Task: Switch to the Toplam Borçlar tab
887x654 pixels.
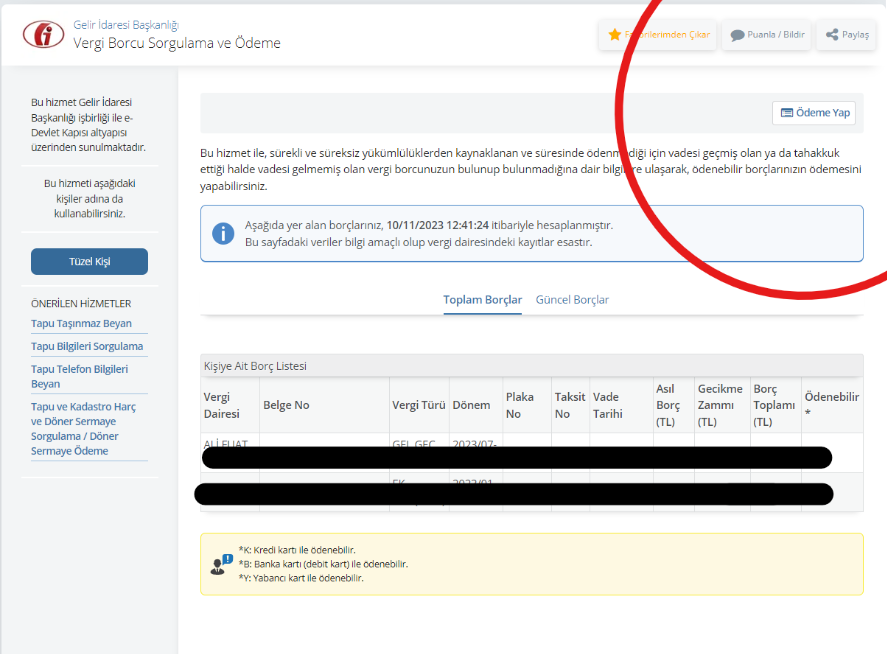Action: (482, 300)
